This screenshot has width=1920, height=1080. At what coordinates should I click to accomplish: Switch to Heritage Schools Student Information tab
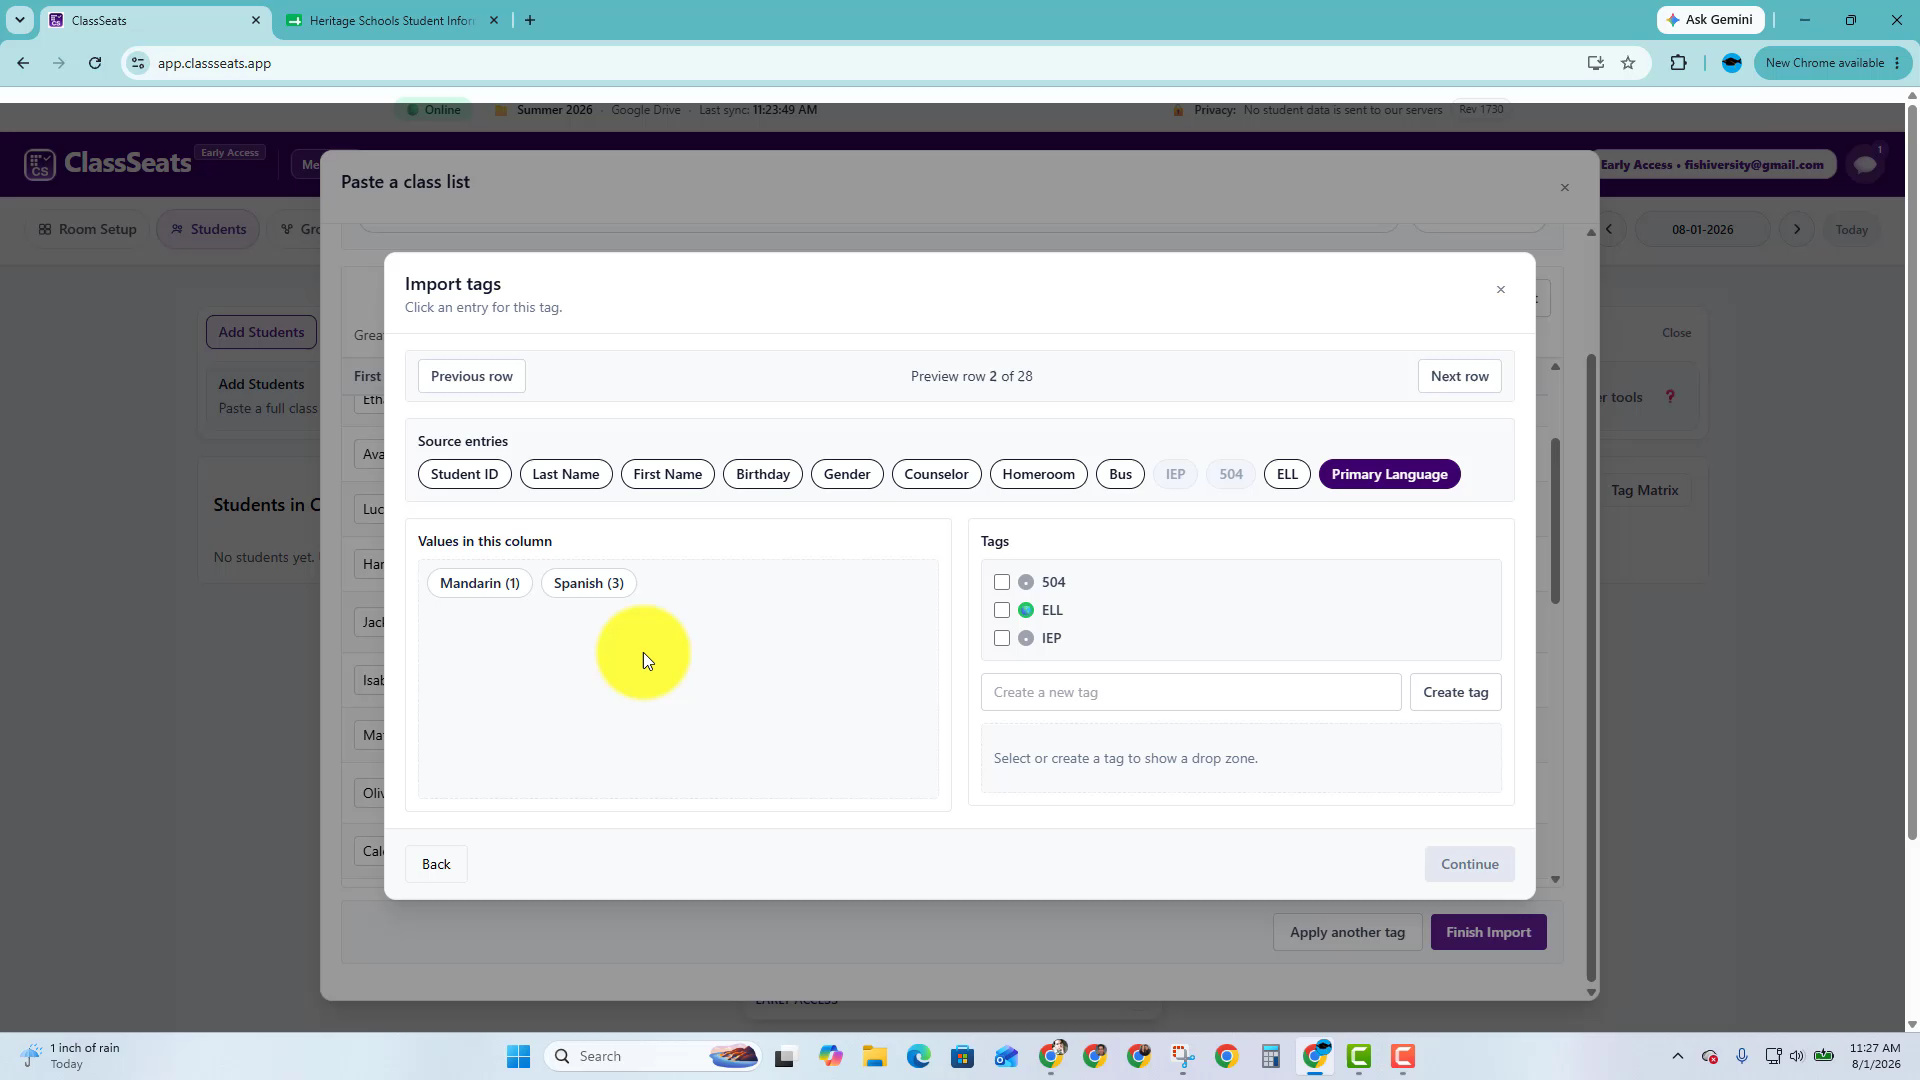click(x=392, y=20)
